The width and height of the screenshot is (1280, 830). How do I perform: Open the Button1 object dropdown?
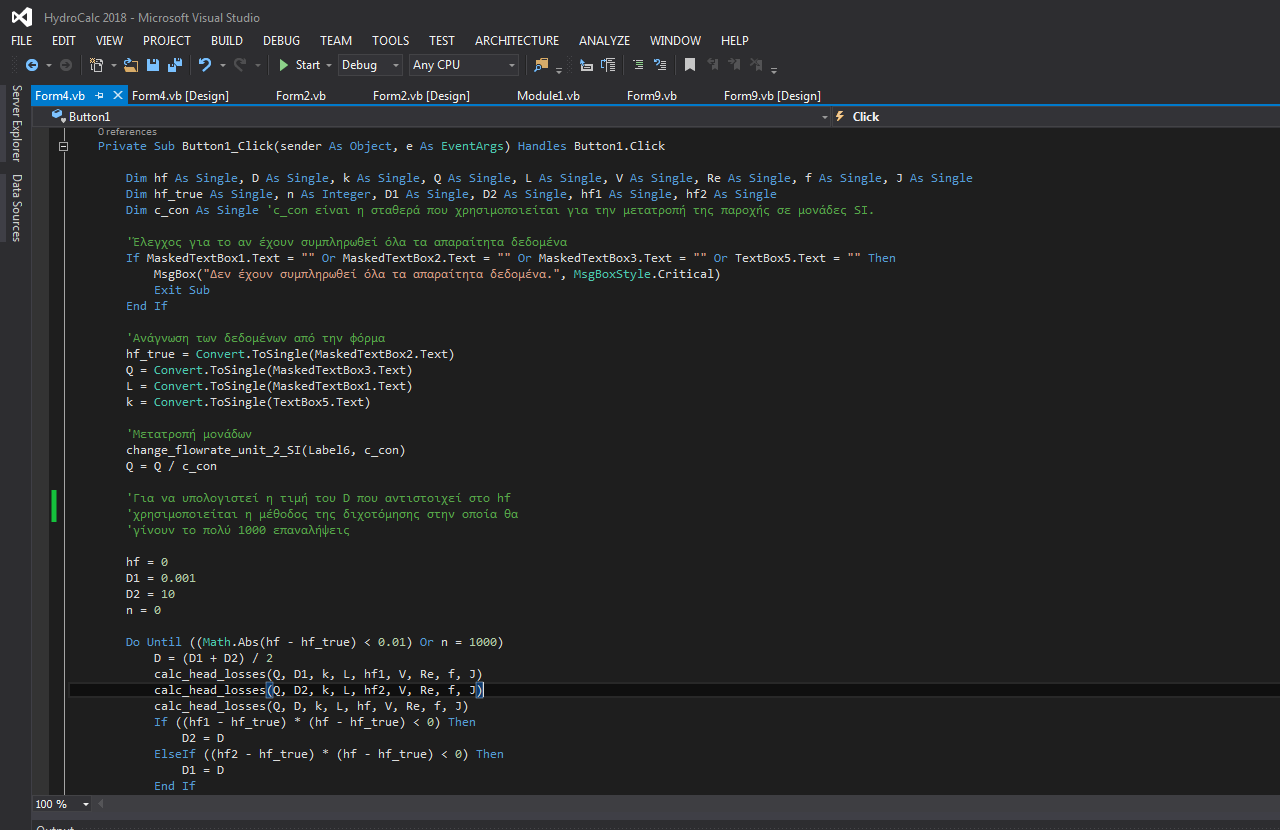tap(825, 117)
